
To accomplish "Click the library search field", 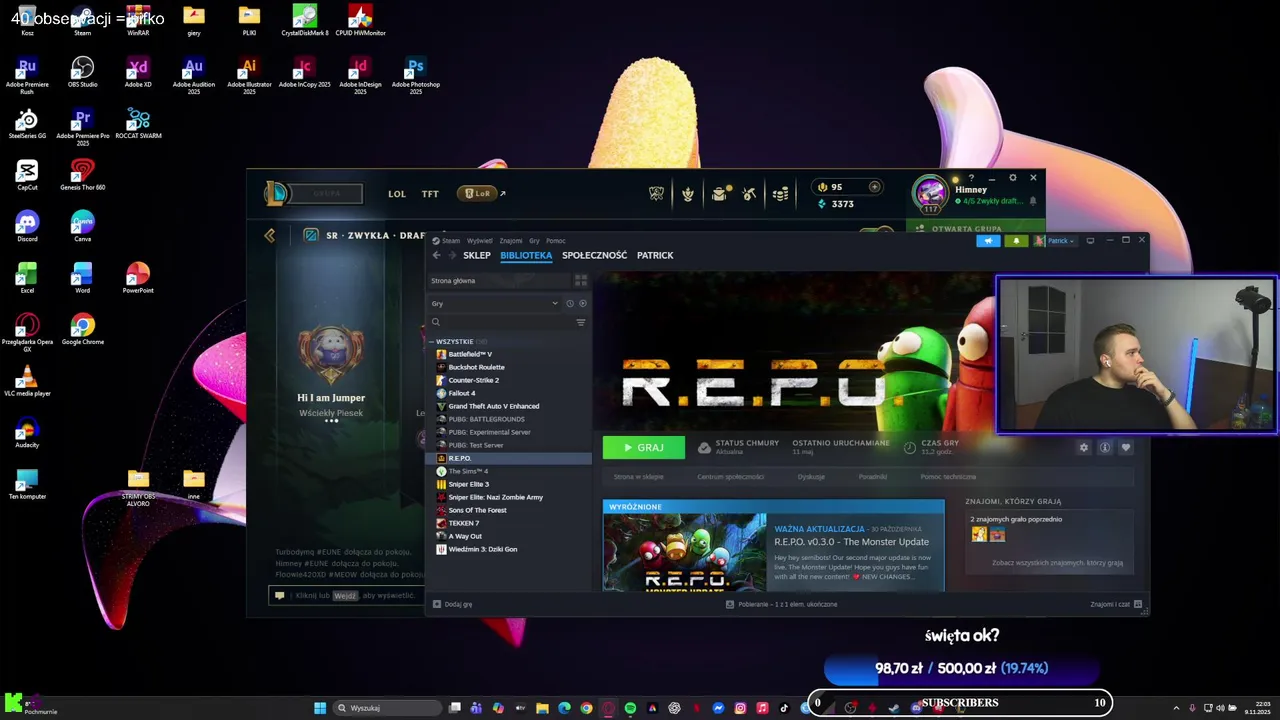I will [500, 322].
